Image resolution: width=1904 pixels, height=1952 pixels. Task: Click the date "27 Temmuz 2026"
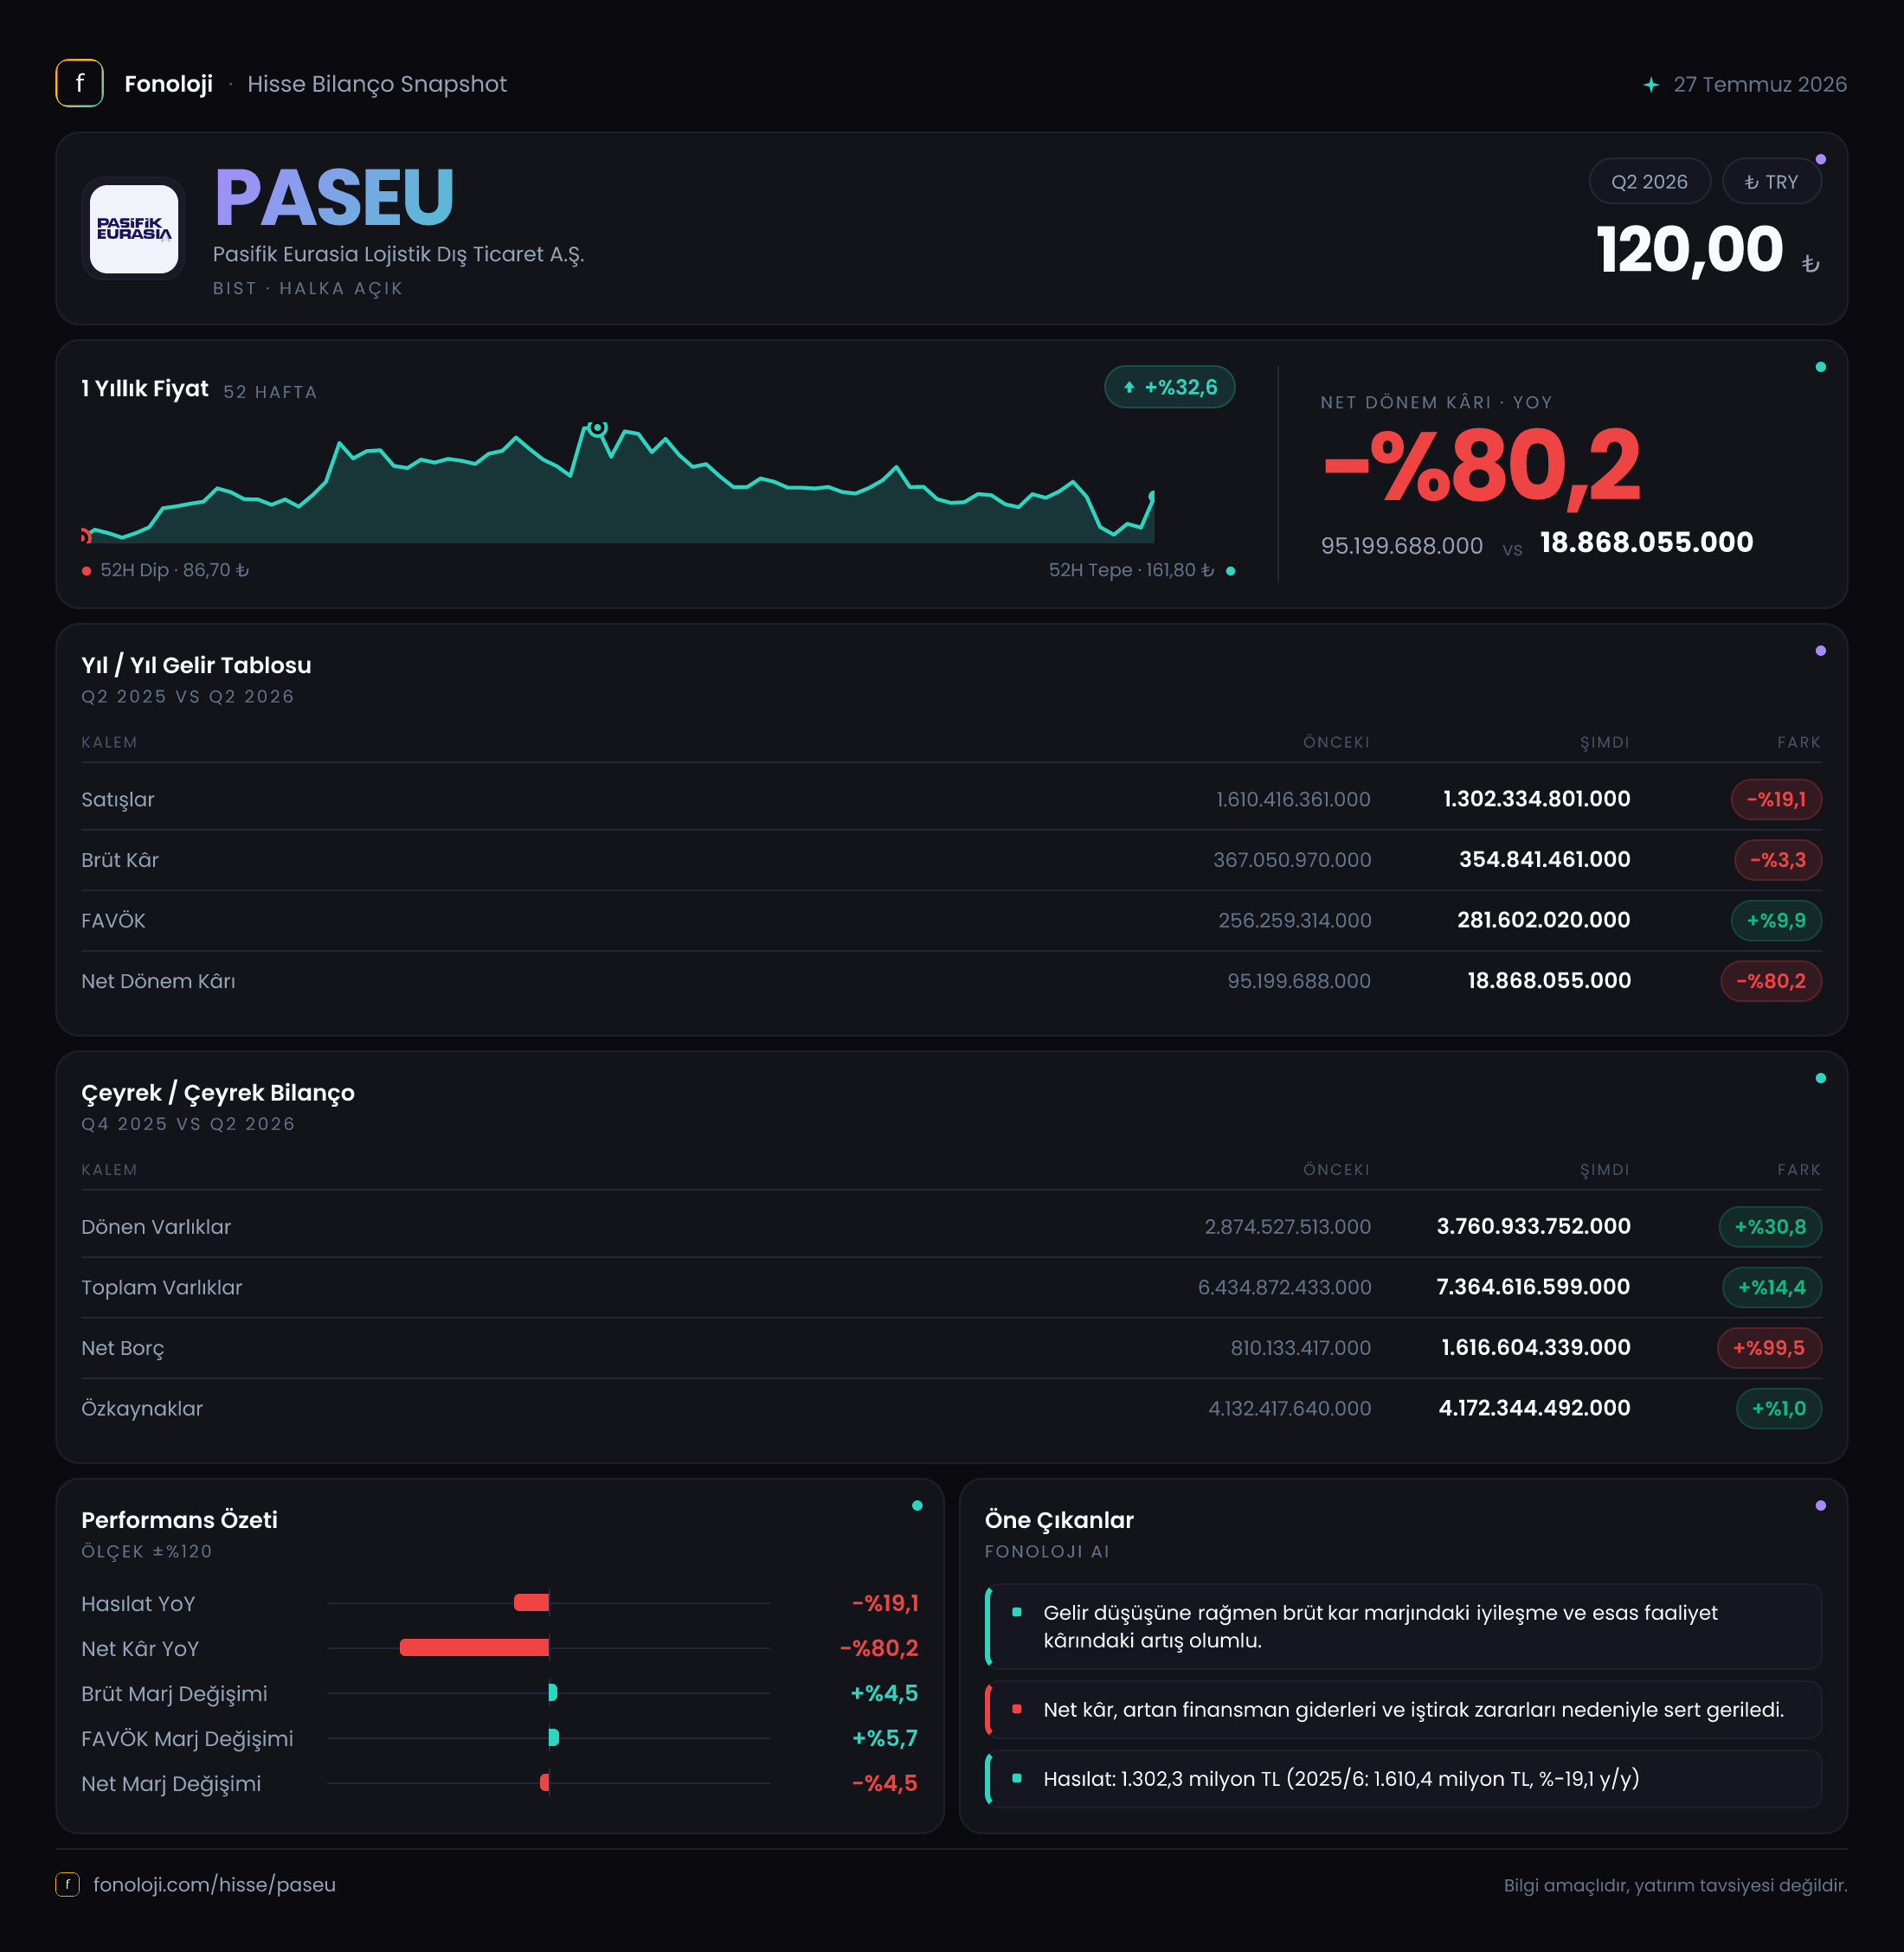click(x=1760, y=84)
